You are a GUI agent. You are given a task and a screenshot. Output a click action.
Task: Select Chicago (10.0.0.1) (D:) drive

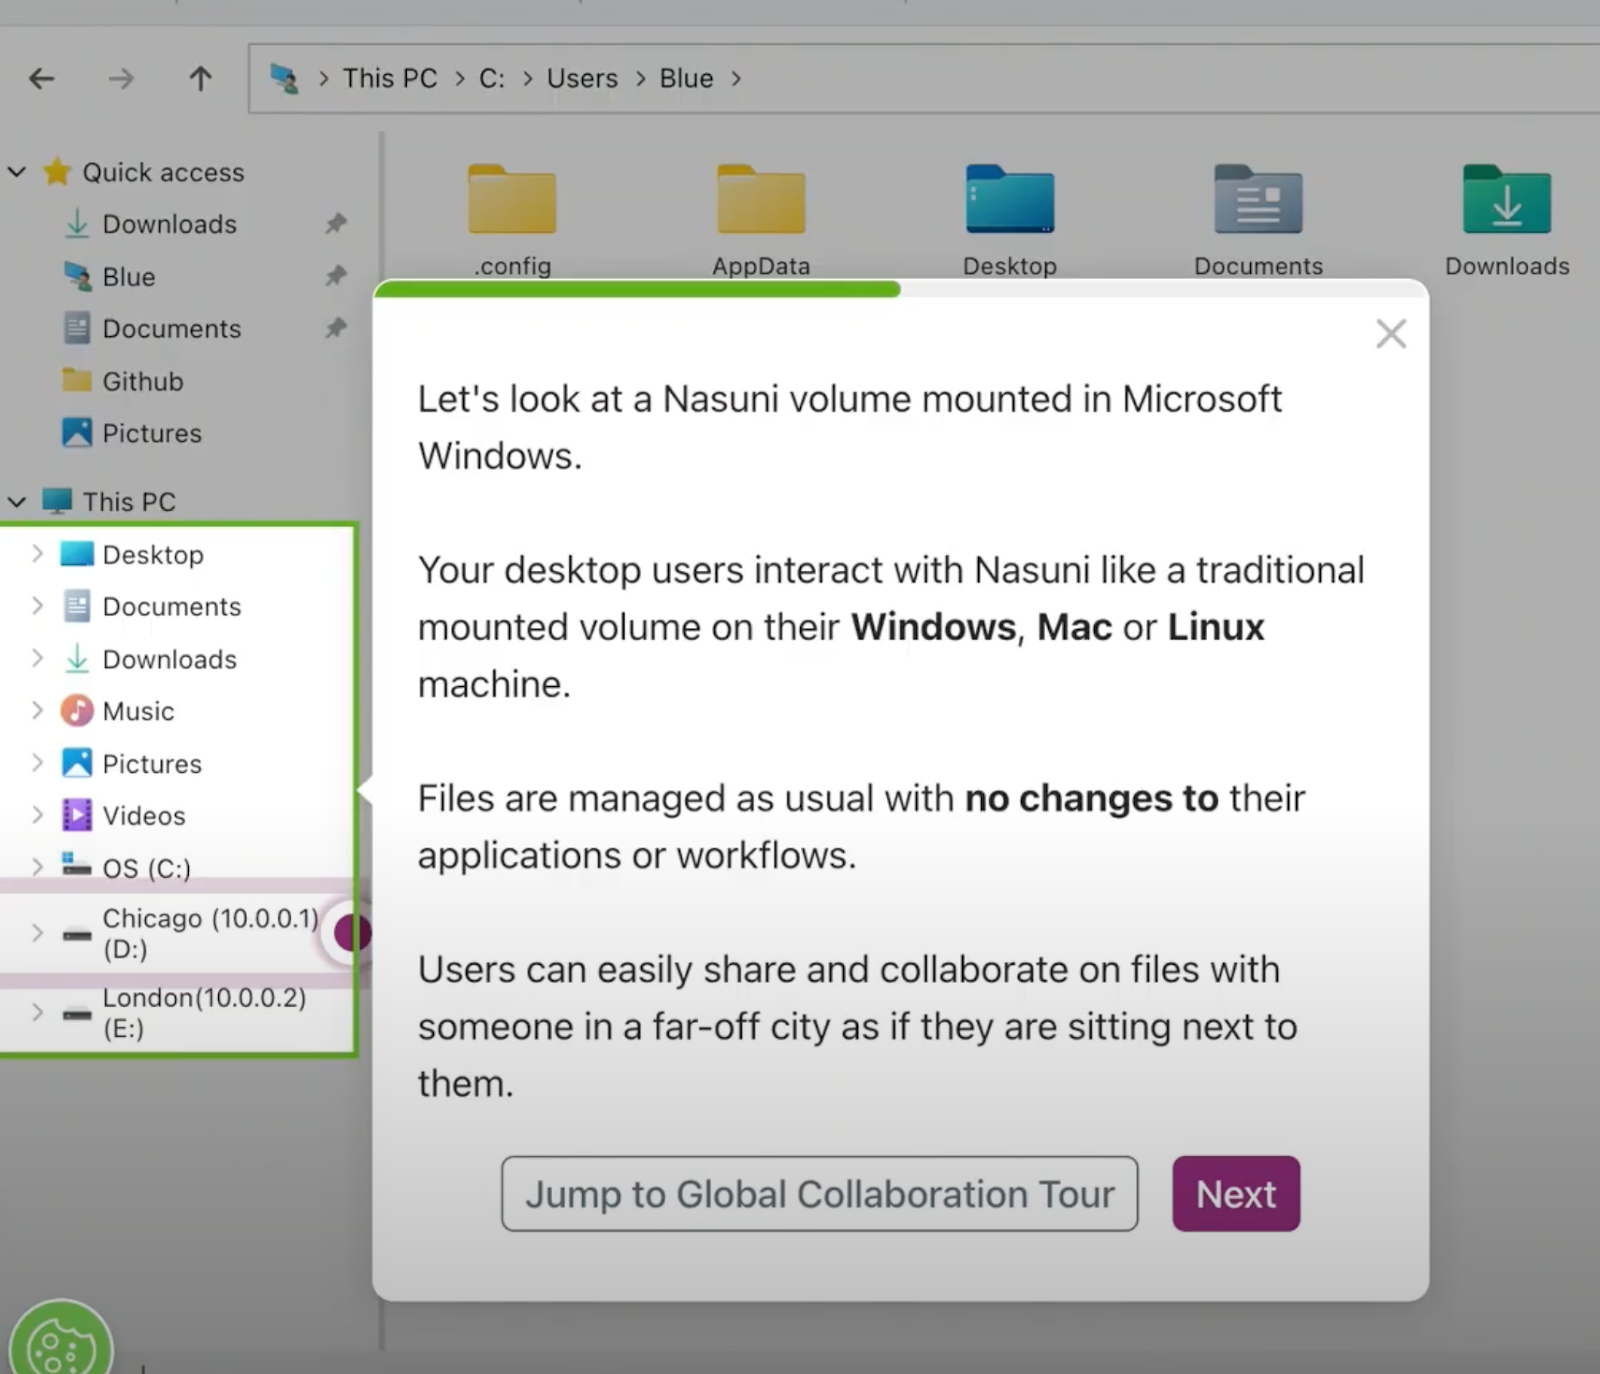tap(210, 933)
